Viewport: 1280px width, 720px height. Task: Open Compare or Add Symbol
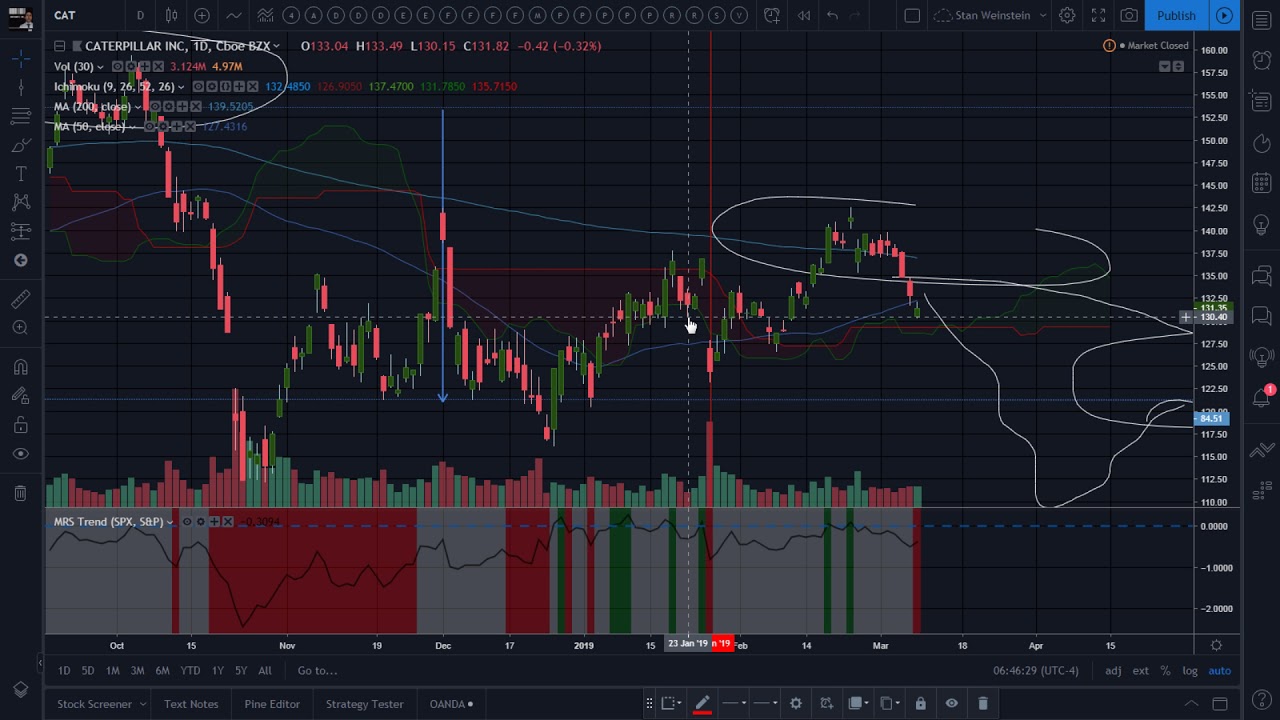coord(202,15)
